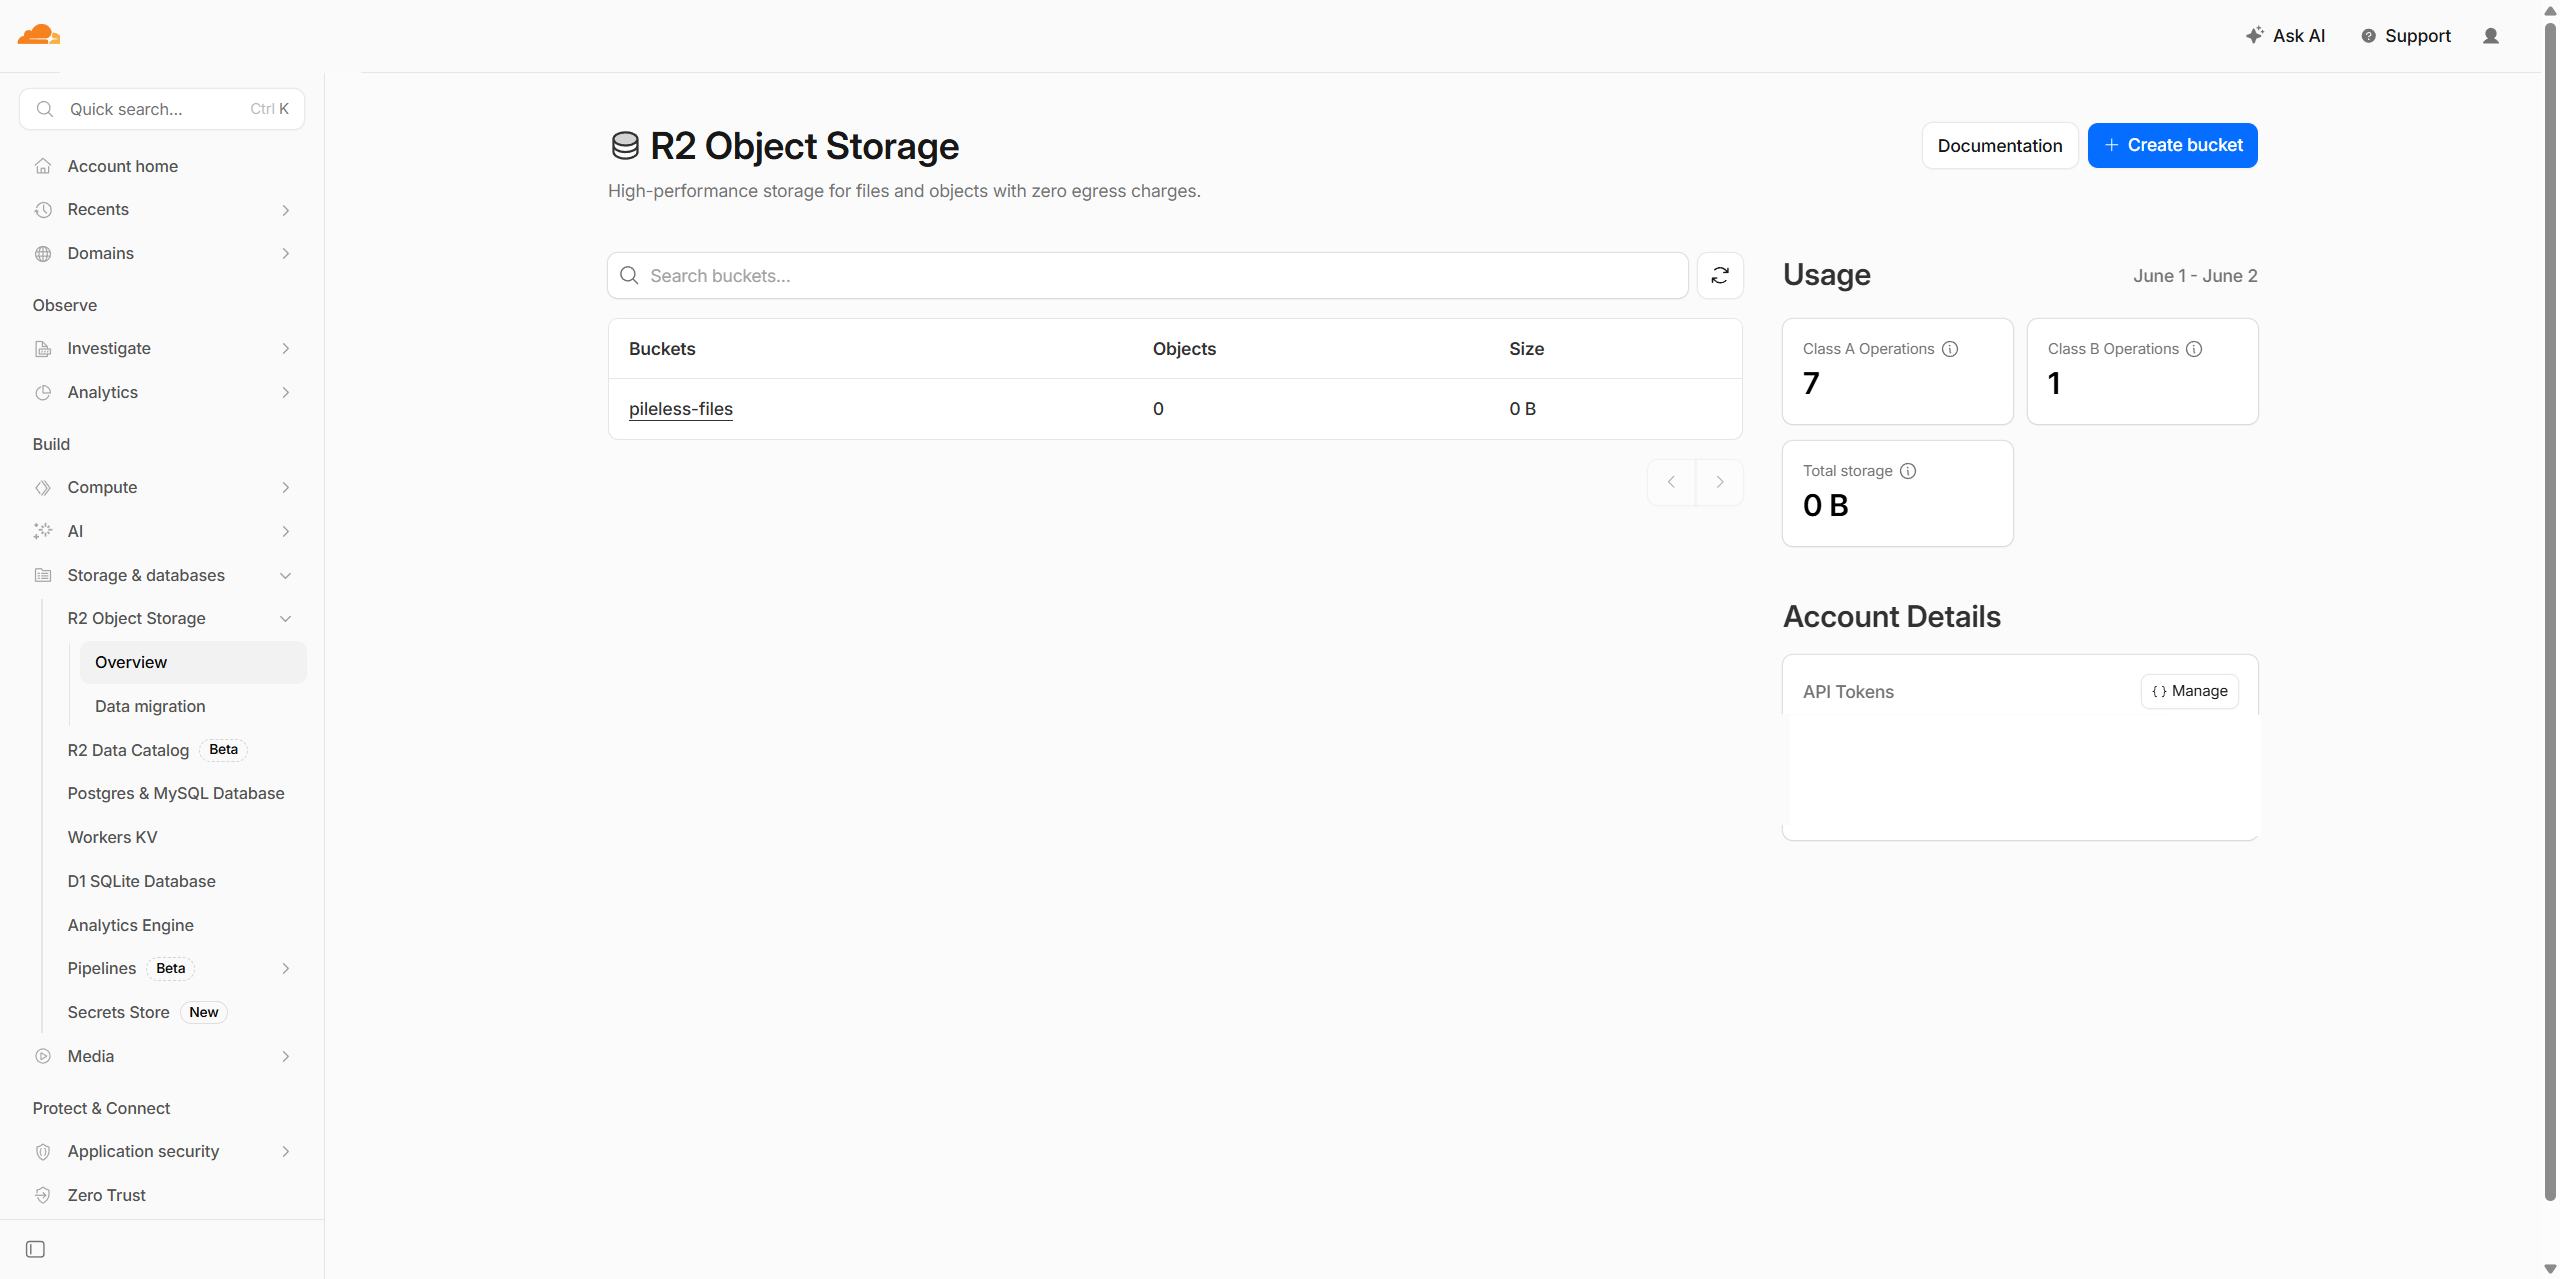Click the Compute diamond icon
This screenshot has width=2560, height=1279.
click(x=43, y=488)
